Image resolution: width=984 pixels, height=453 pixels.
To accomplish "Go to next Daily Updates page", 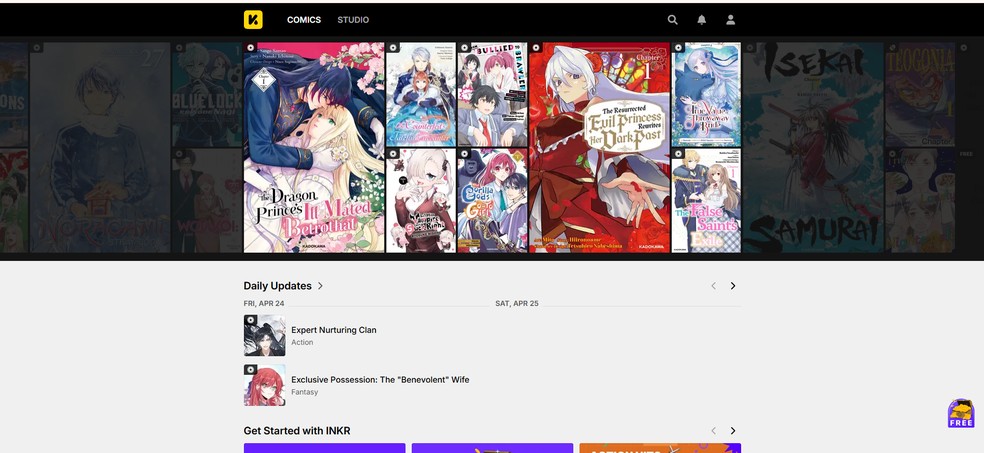I will click(732, 285).
